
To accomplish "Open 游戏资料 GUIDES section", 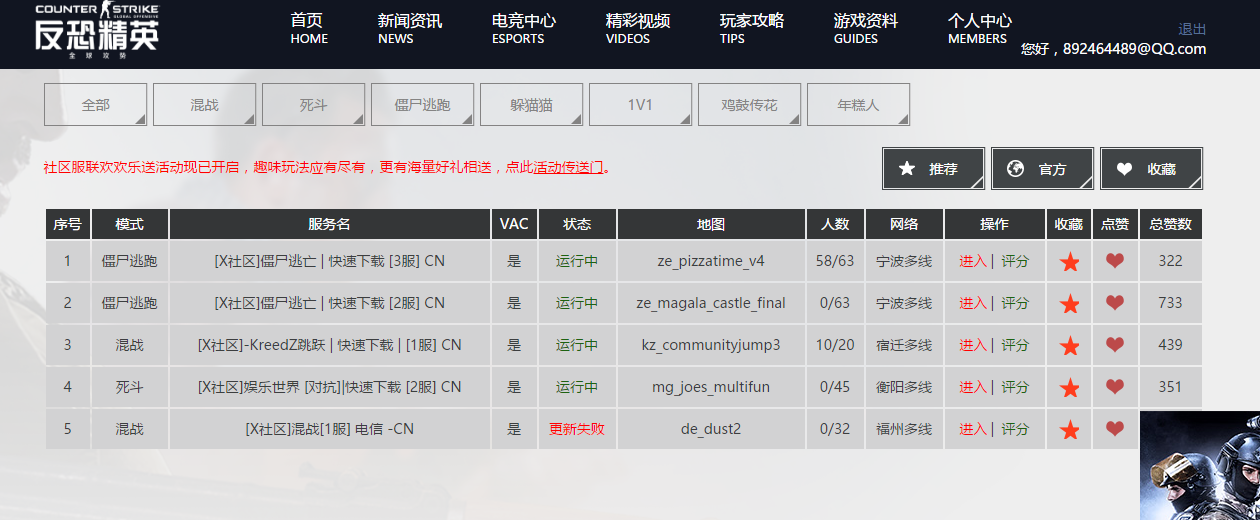I will tap(866, 29).
